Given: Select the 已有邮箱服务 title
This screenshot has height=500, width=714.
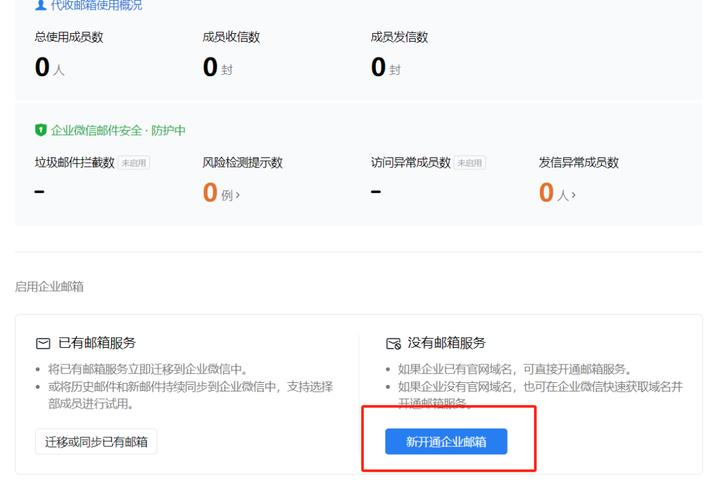Looking at the screenshot, I should pyautogui.click(x=97, y=343).
